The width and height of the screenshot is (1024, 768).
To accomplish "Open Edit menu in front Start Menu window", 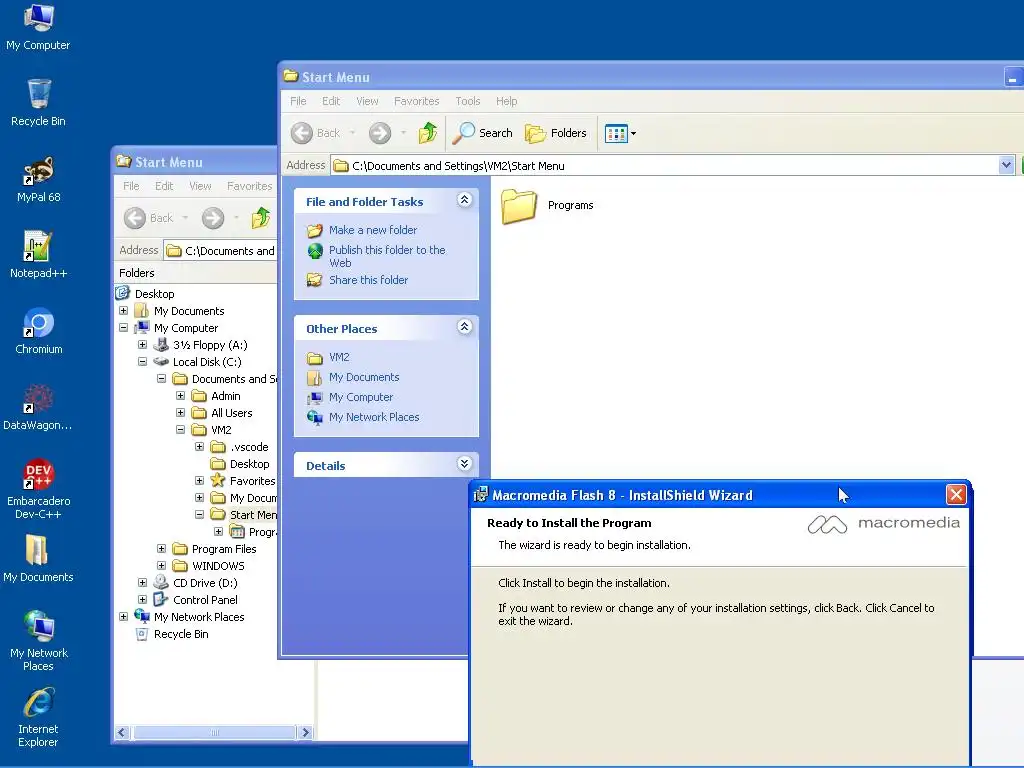I will [330, 101].
